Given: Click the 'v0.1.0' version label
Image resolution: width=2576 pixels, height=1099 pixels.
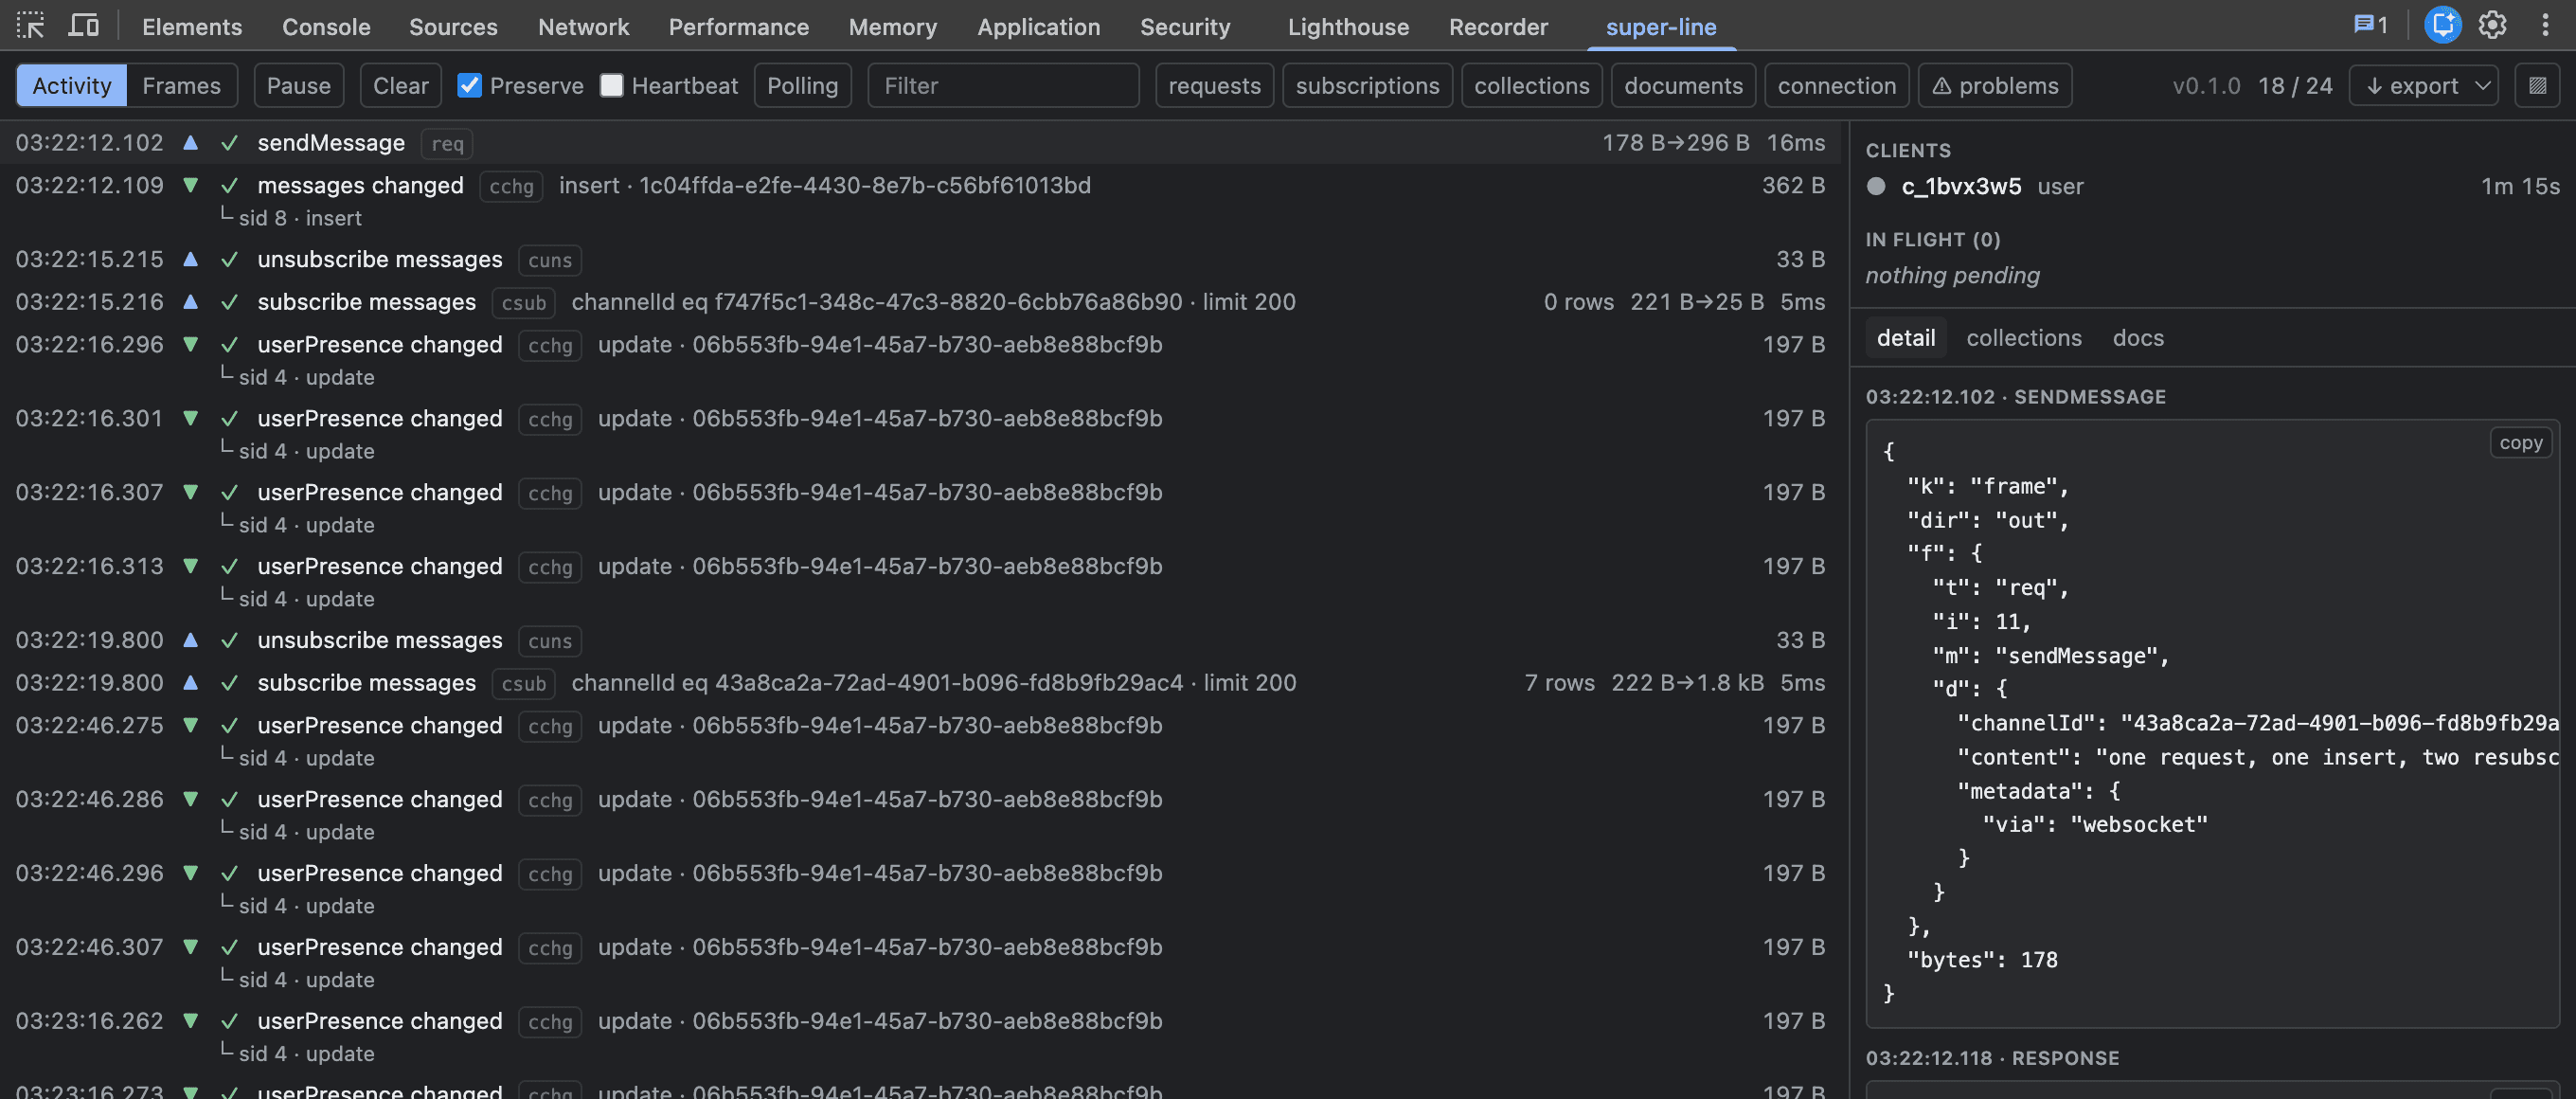Looking at the screenshot, I should 2206,86.
